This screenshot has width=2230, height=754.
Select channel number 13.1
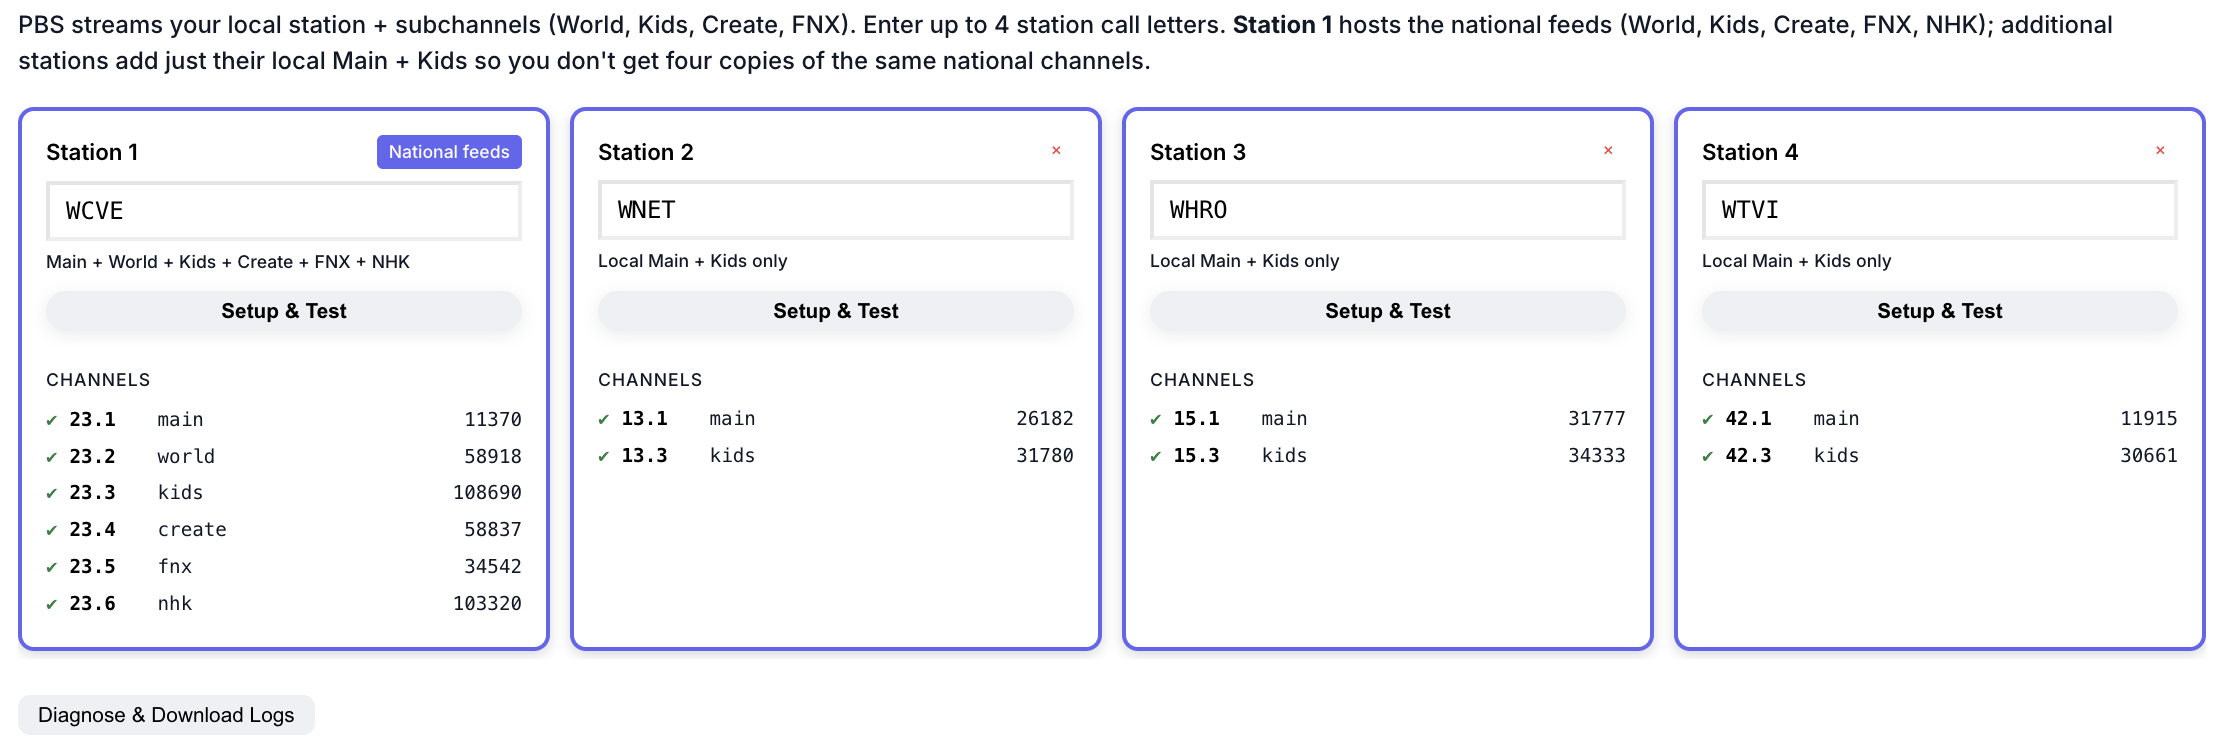[645, 419]
